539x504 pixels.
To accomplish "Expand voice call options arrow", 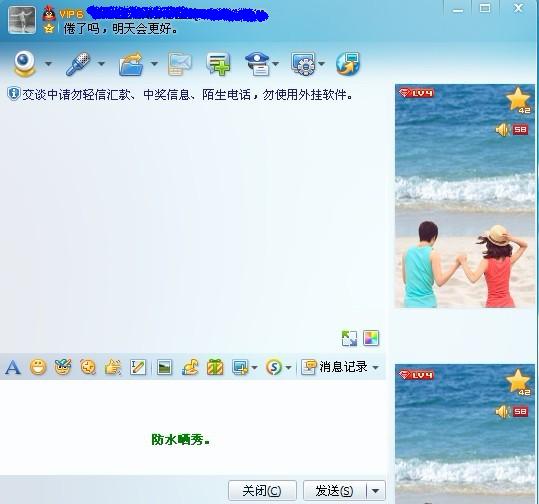I will pyautogui.click(x=101, y=64).
